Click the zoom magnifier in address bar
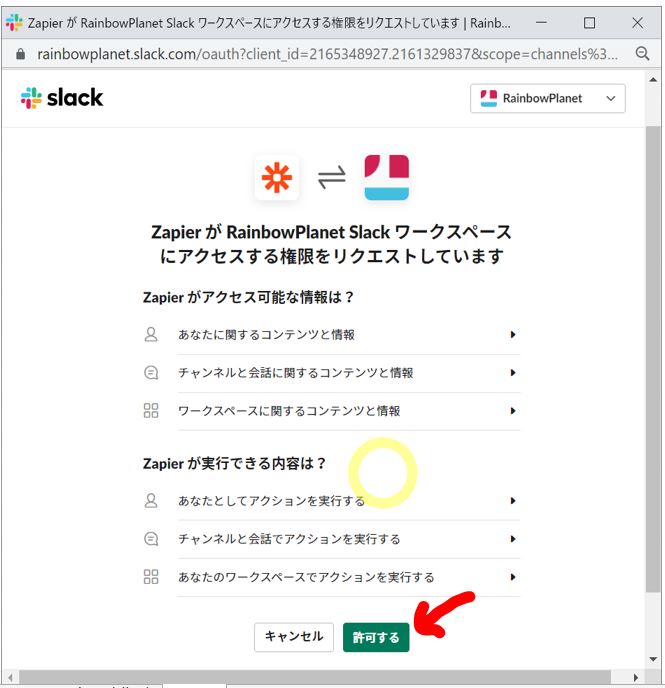 (642, 54)
